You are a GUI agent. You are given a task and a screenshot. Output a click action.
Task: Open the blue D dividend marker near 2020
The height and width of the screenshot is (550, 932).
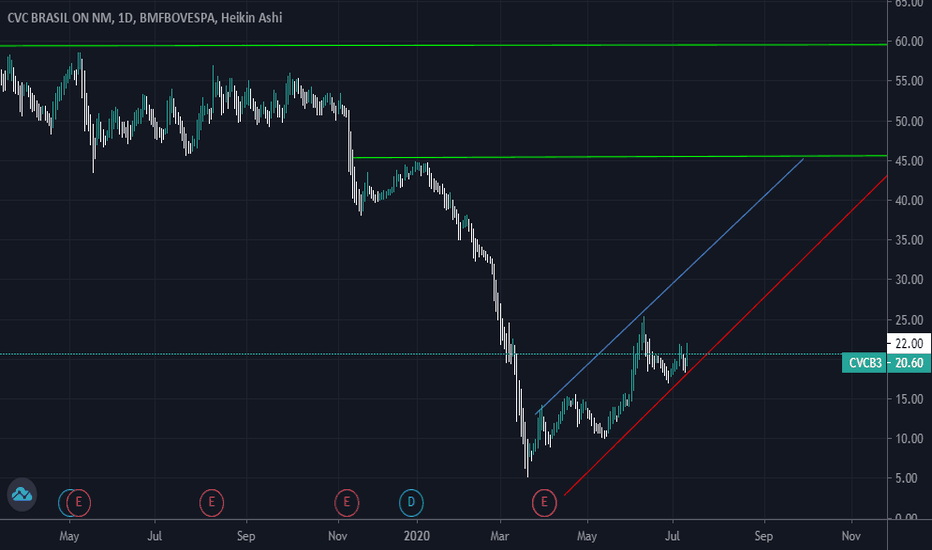[411, 502]
